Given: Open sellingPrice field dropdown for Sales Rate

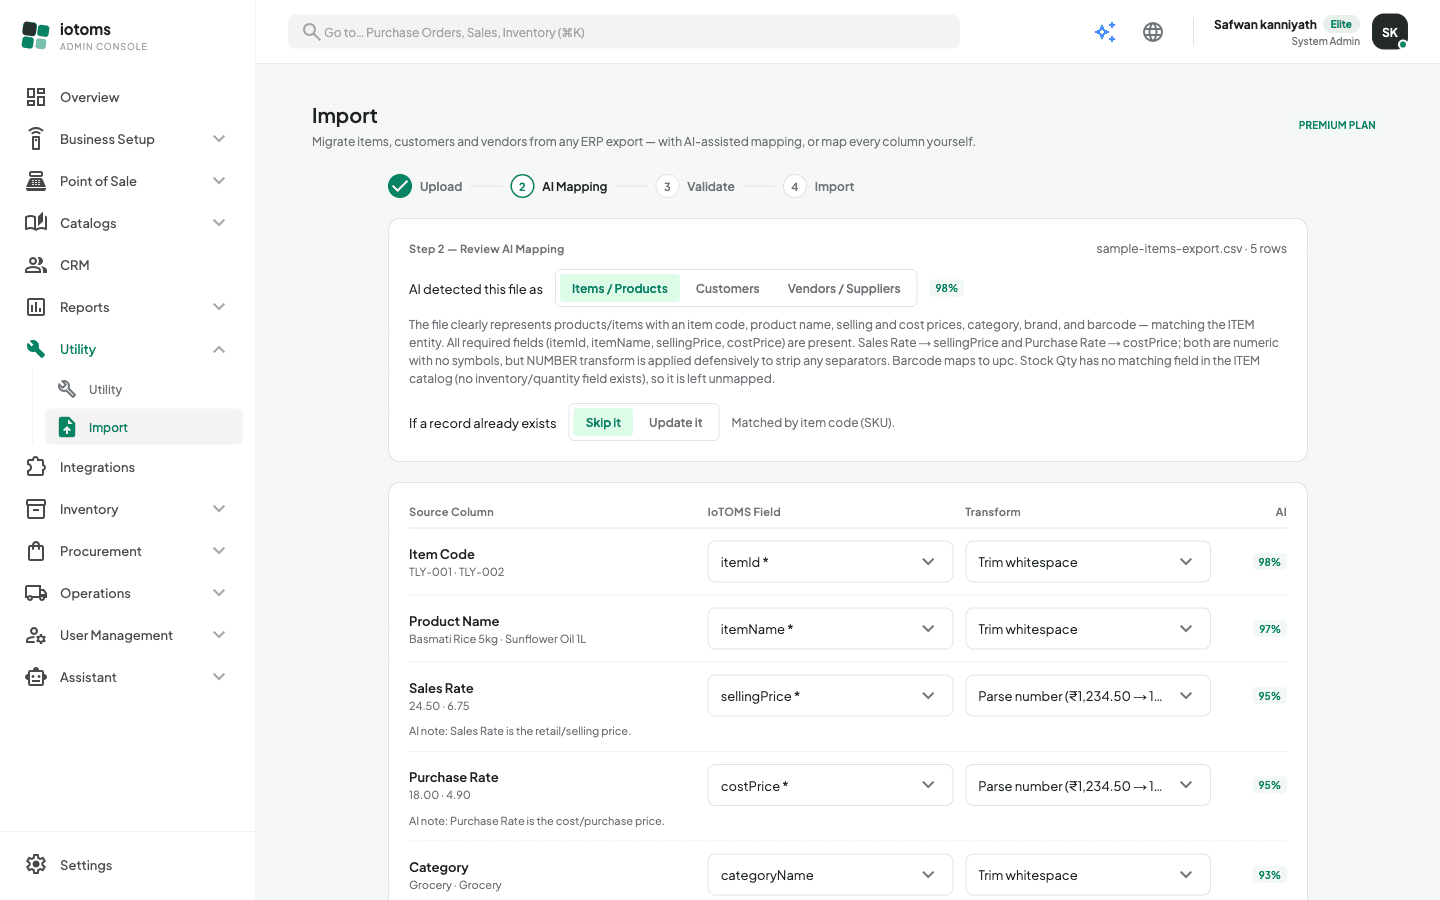Looking at the screenshot, I should (830, 696).
